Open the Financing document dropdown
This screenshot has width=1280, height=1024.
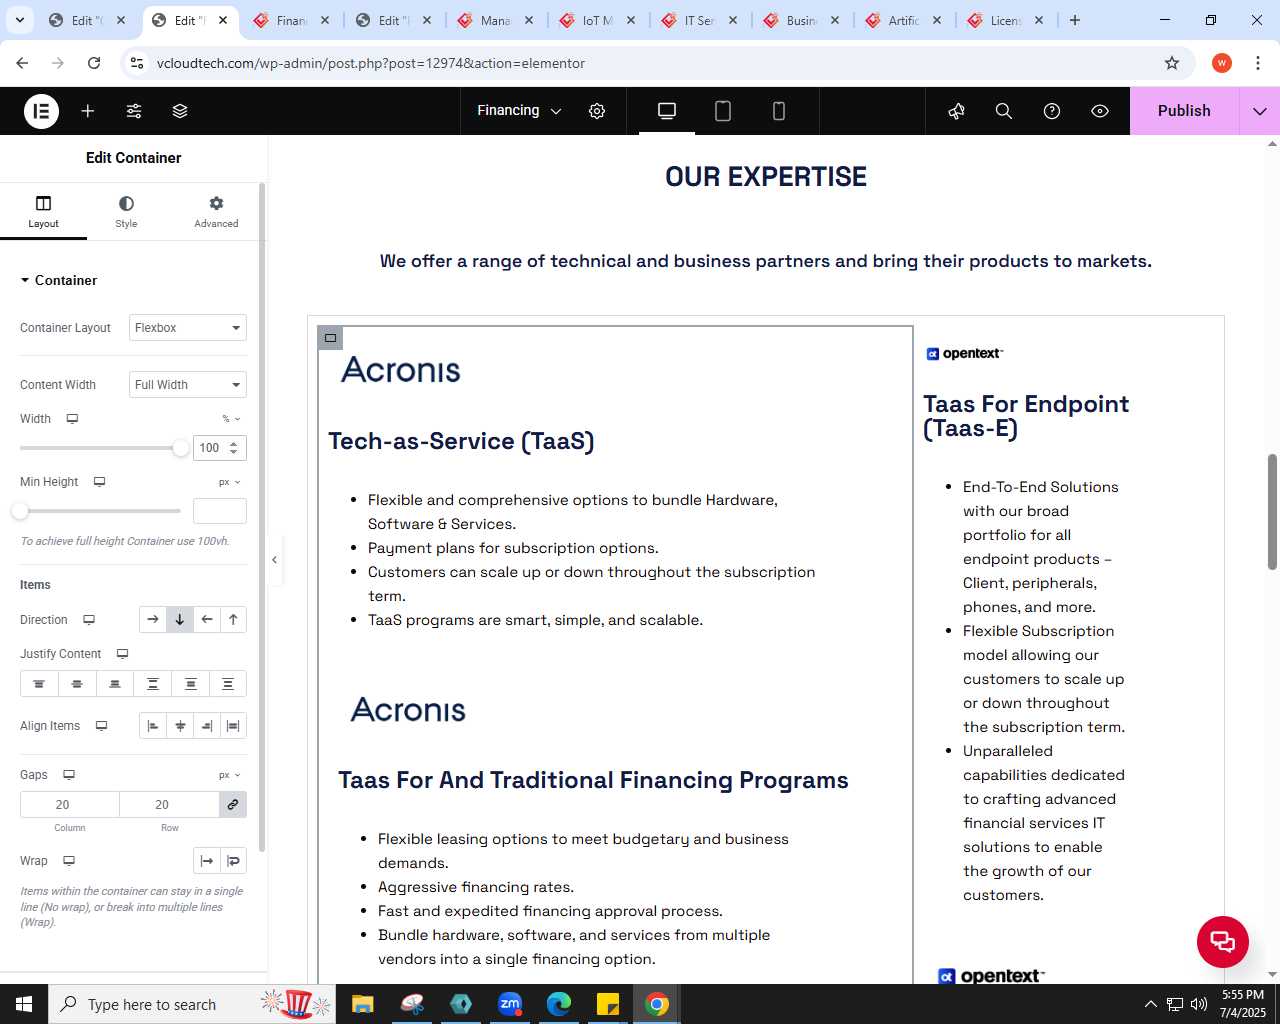click(x=519, y=111)
